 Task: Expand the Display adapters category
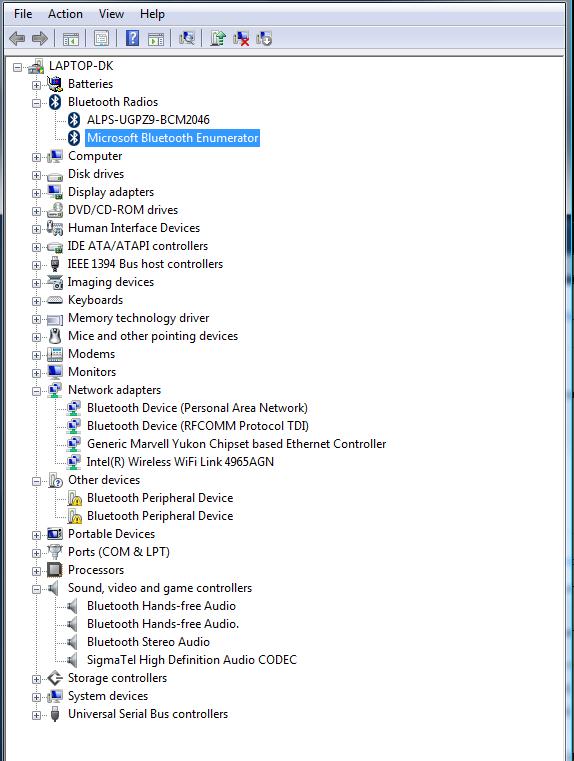pyautogui.click(x=36, y=193)
